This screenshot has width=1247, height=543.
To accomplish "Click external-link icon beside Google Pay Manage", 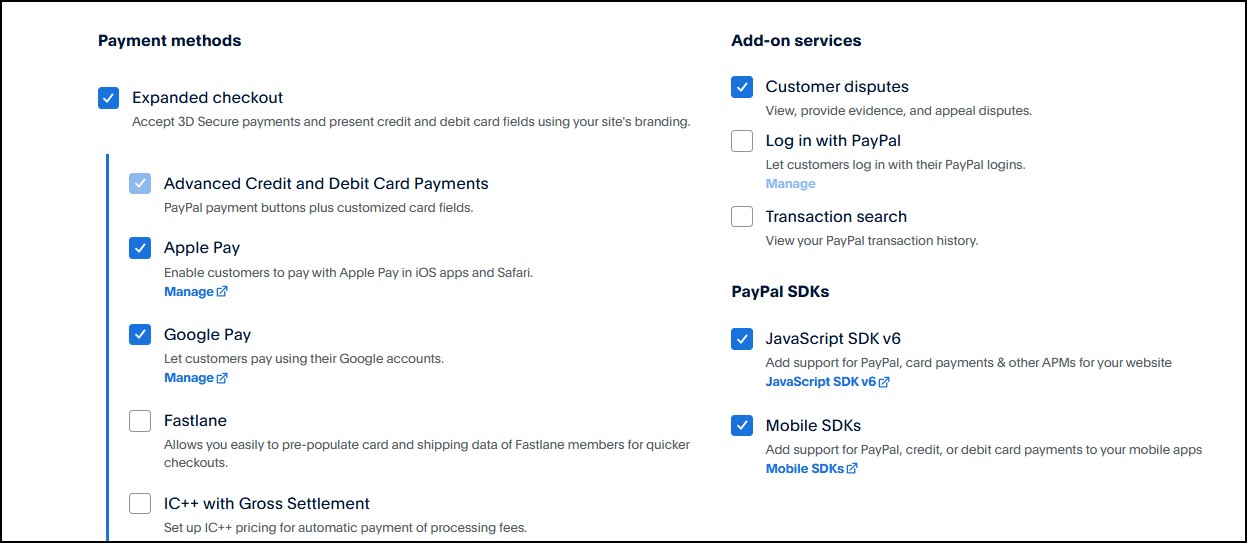I will [222, 378].
